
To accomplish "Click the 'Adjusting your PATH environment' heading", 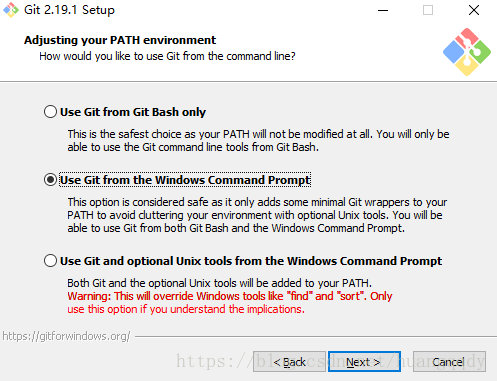I will pyautogui.click(x=120, y=40).
